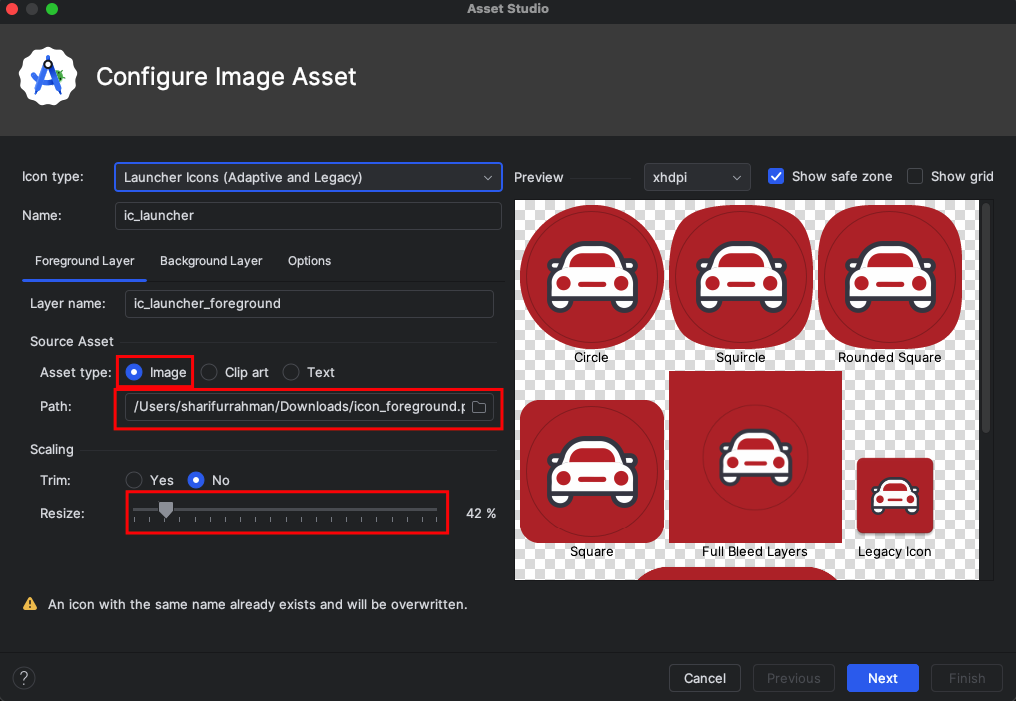The width and height of the screenshot is (1016, 701).
Task: Click the Android Studio logo icon
Action: [48, 76]
